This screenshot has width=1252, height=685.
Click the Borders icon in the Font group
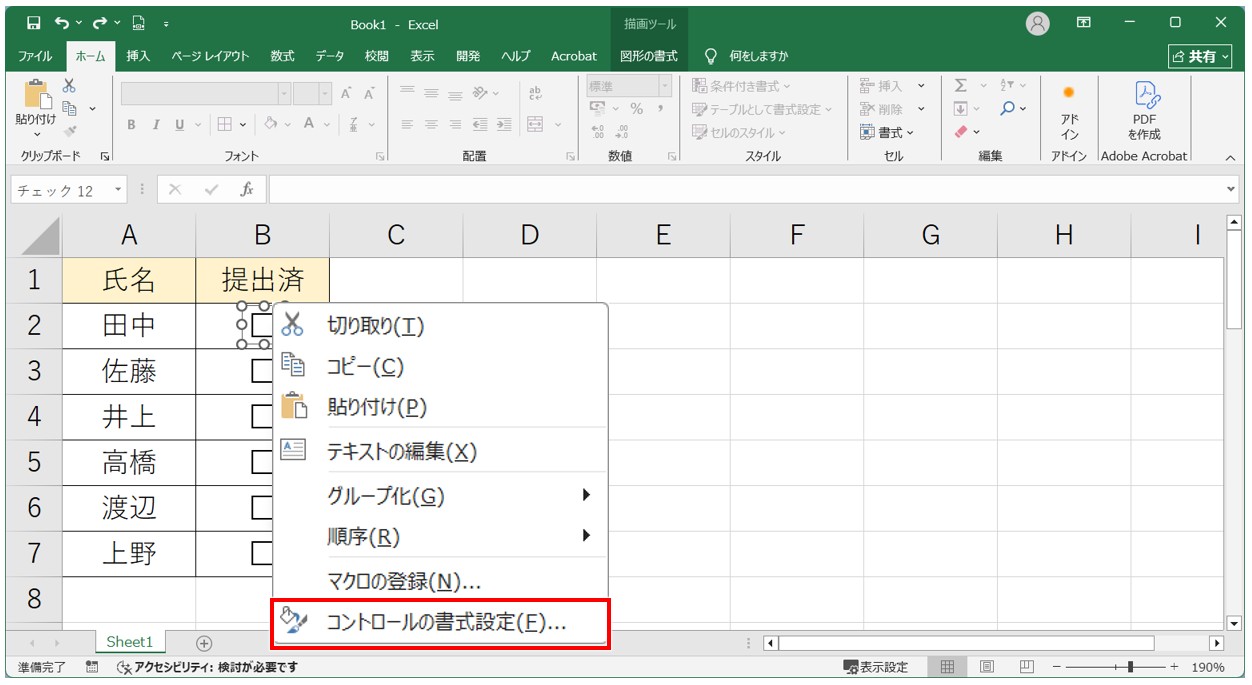pos(225,125)
